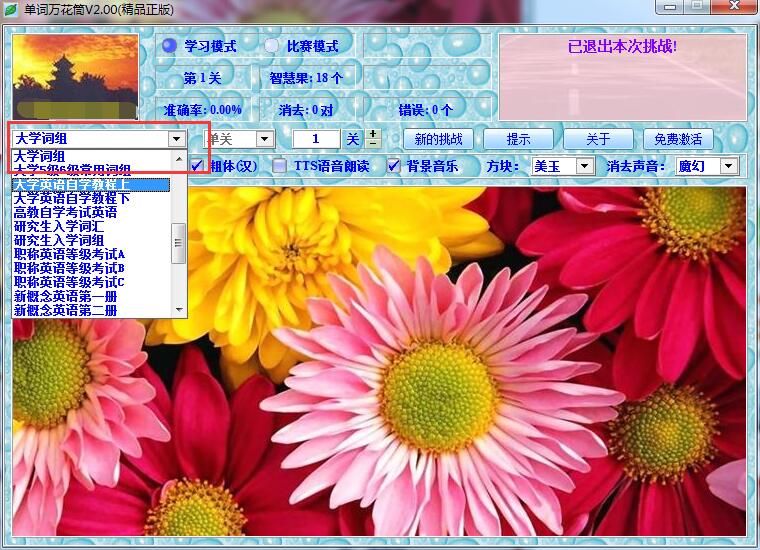Open the 大学词组 word library dropdown arrow
This screenshot has width=760, height=550.
click(x=176, y=139)
